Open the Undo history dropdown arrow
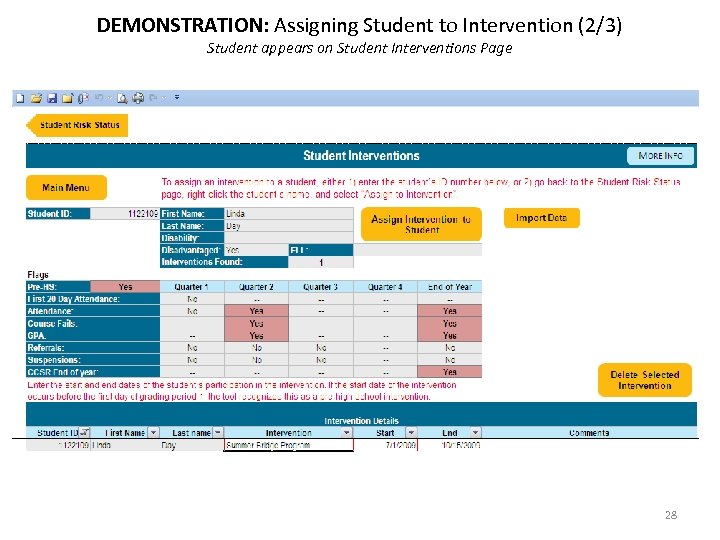This screenshot has width=720, height=540. pyautogui.click(x=109, y=98)
